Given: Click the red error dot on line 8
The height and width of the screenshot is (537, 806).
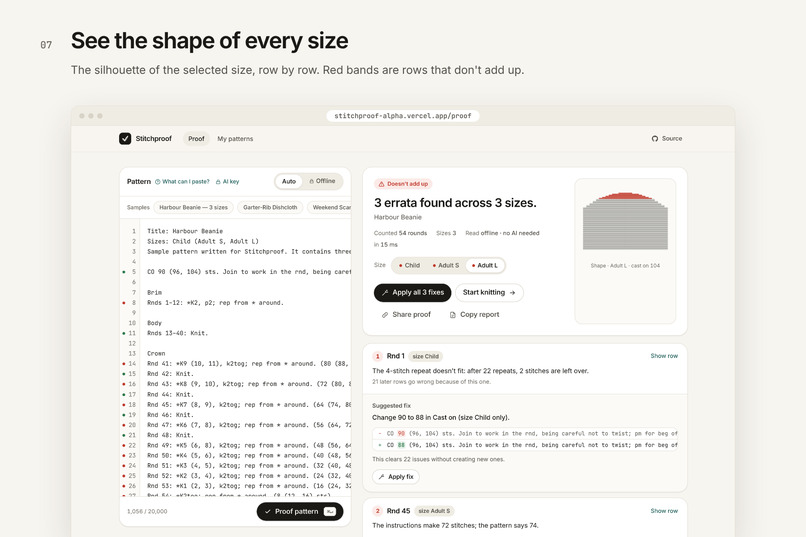Looking at the screenshot, I should tap(124, 303).
